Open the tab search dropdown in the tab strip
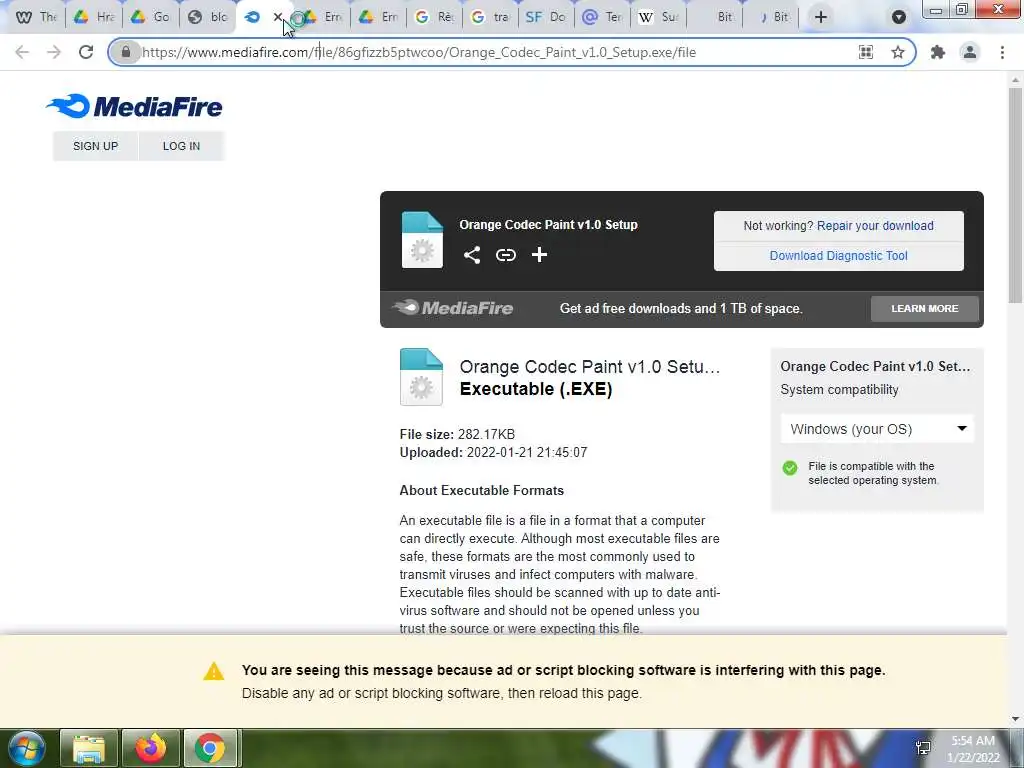Screen dimensions: 1024x768 coord(899,17)
